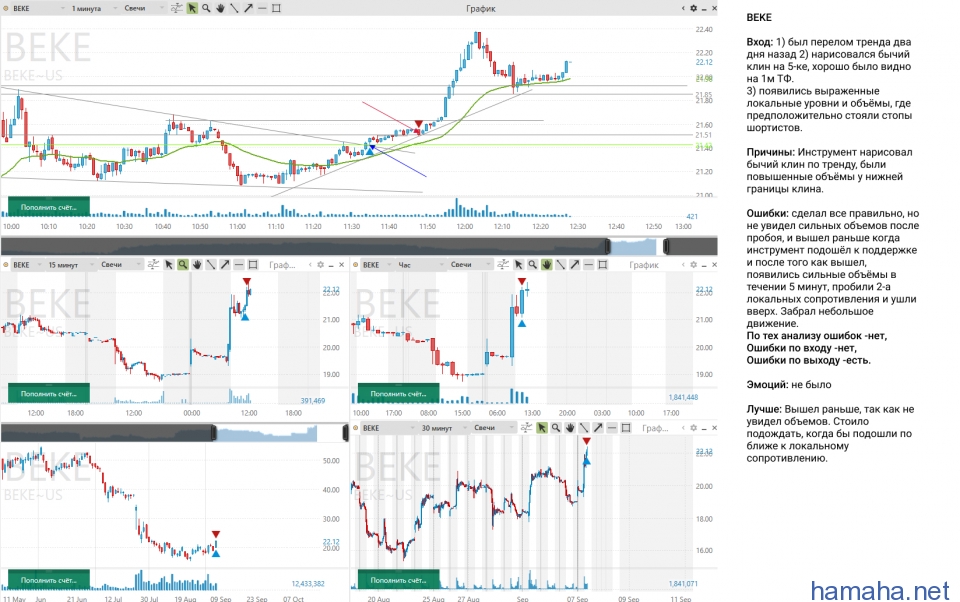
Task: Open settings gear of the 1-minute chart
Action: tap(694, 9)
